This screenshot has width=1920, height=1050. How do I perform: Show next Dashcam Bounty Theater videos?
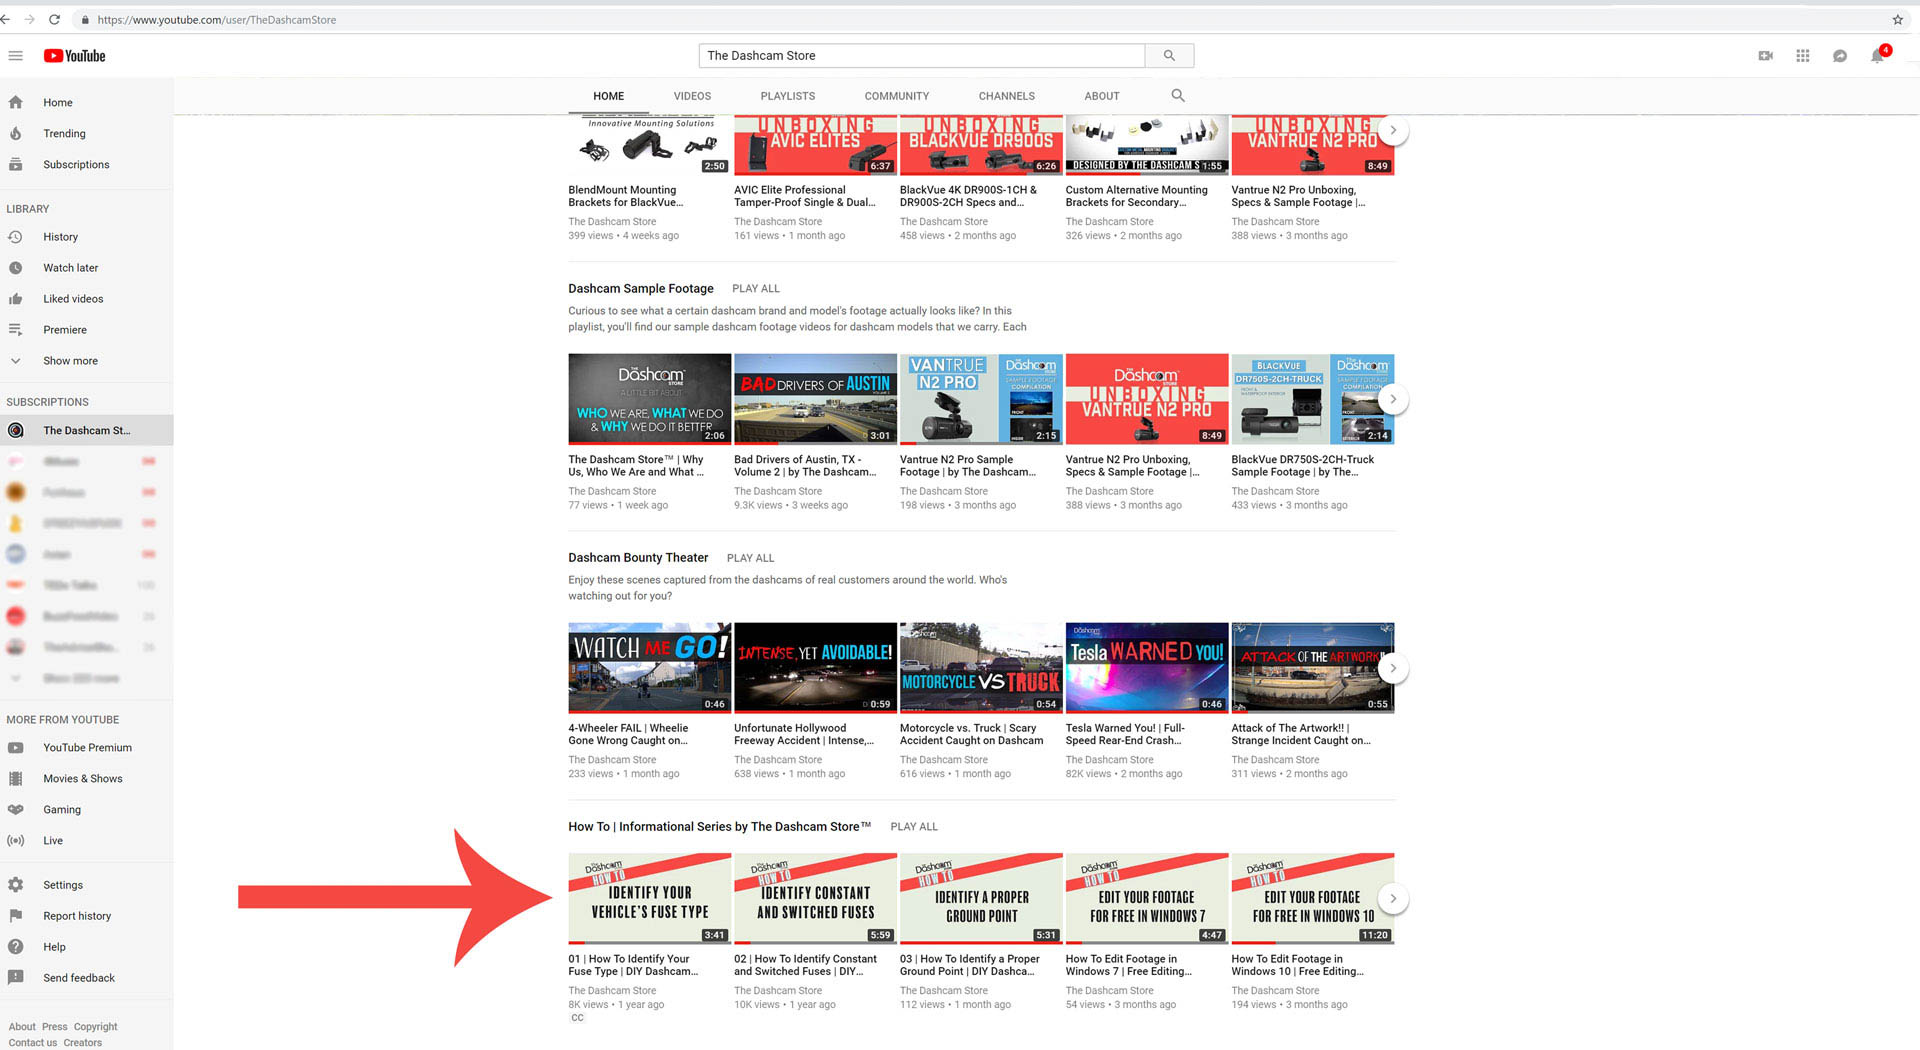[x=1392, y=668]
